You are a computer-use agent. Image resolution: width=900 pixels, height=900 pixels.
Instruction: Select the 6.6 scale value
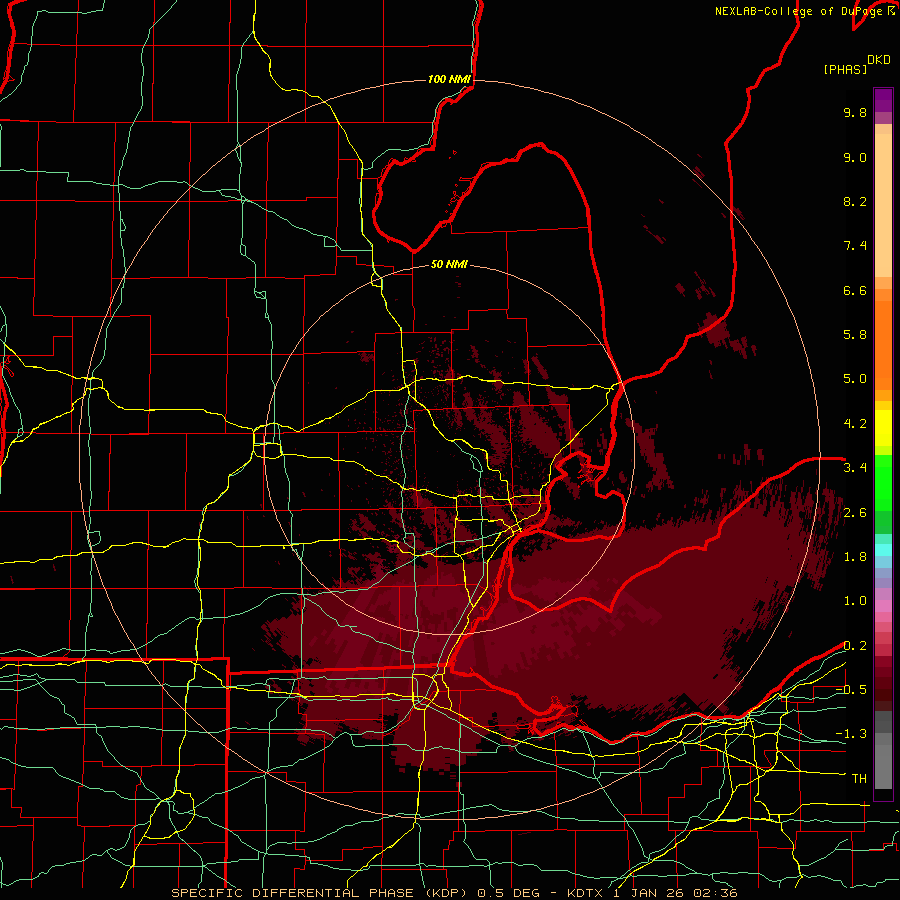tap(855, 290)
